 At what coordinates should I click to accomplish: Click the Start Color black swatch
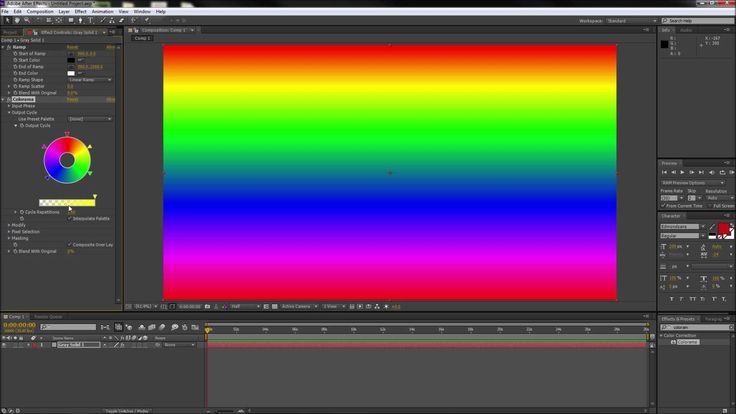(71, 61)
